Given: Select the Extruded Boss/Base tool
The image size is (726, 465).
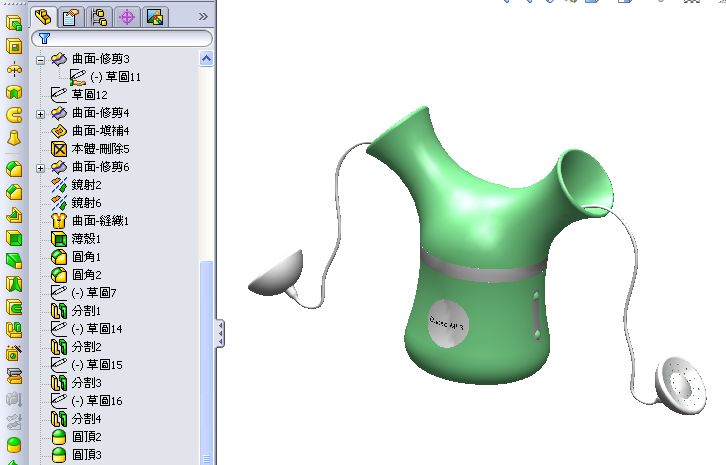Looking at the screenshot, I should pyautogui.click(x=14, y=22).
